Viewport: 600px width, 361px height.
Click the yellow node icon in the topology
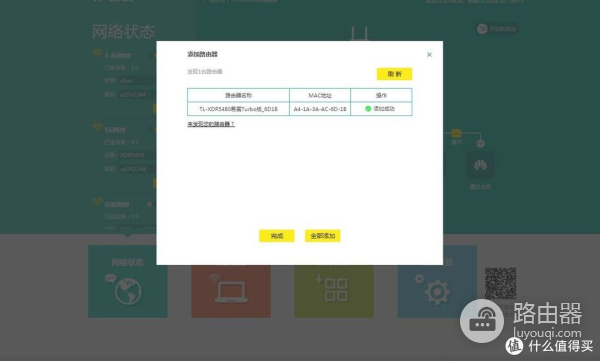(456, 133)
